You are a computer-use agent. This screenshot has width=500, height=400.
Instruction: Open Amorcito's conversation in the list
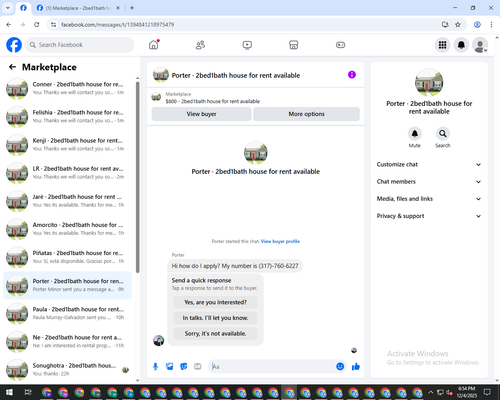(67, 229)
